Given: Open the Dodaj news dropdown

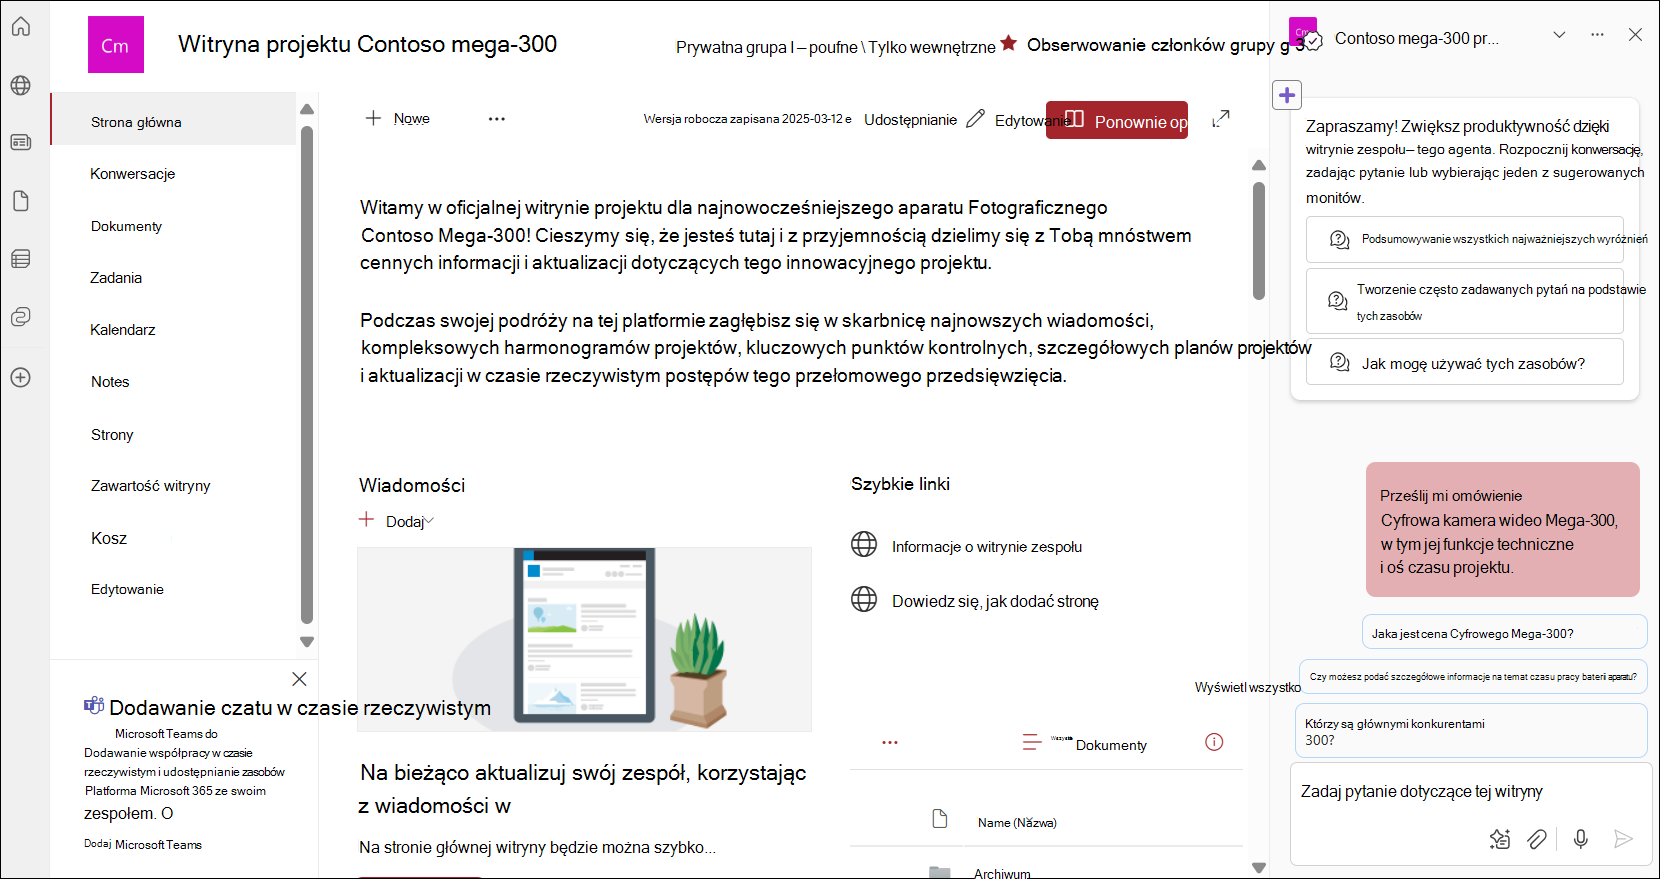Looking at the screenshot, I should (x=397, y=521).
